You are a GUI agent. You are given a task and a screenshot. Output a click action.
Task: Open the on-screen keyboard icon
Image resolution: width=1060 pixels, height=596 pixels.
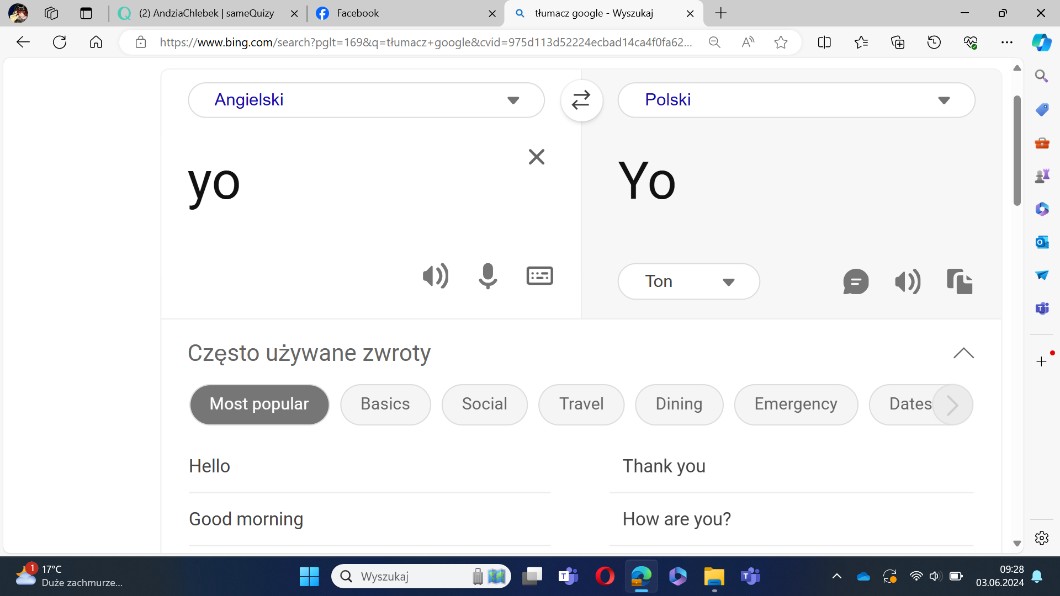coord(540,276)
